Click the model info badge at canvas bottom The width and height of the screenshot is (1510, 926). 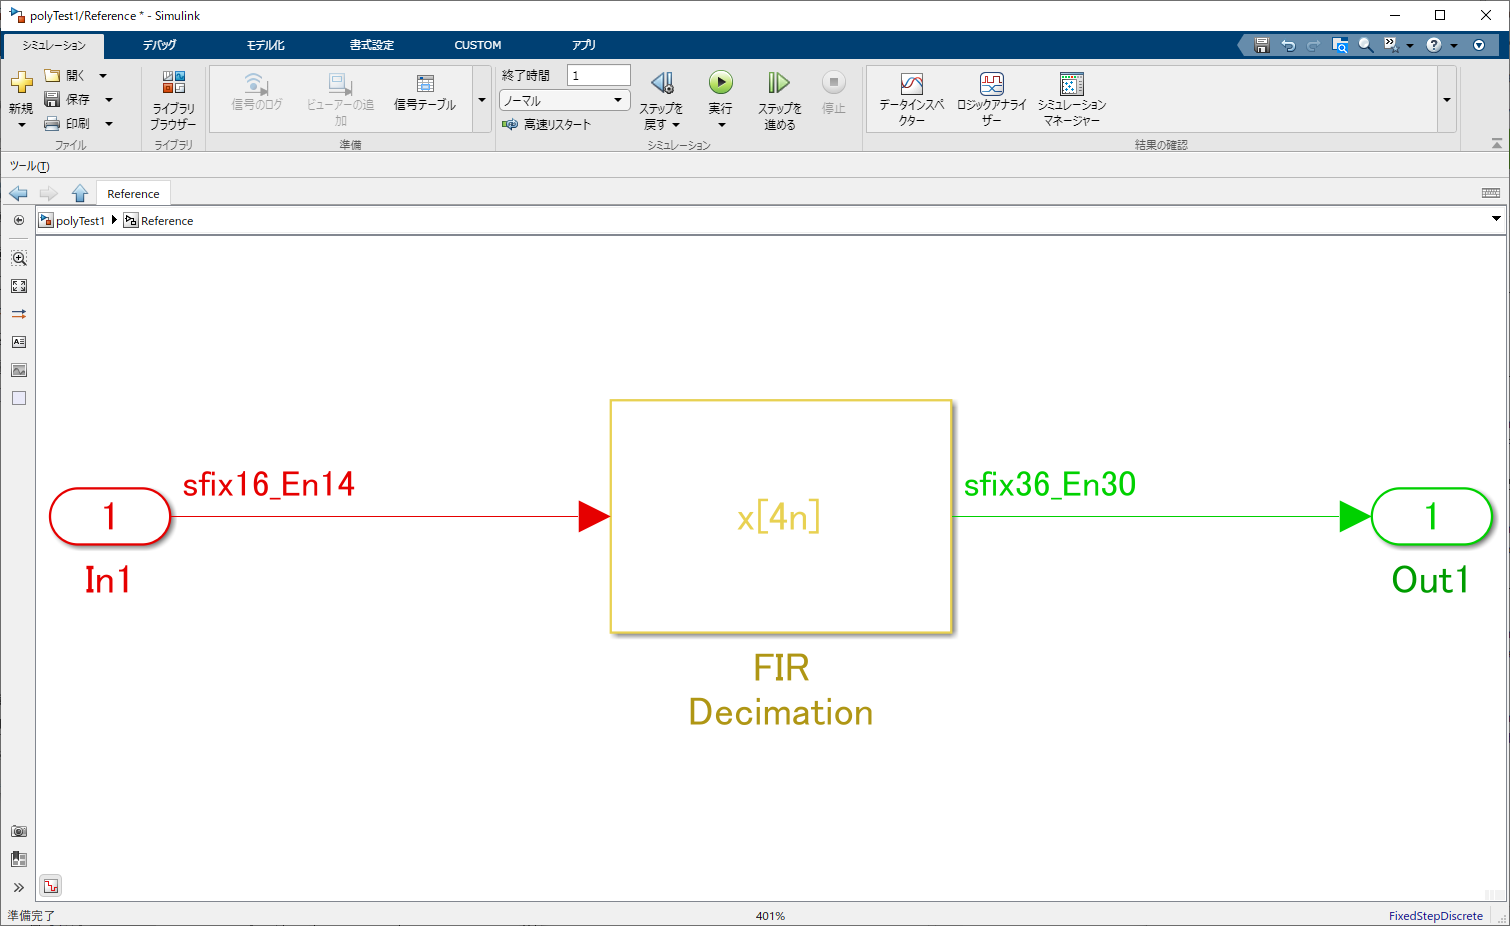tap(51, 886)
